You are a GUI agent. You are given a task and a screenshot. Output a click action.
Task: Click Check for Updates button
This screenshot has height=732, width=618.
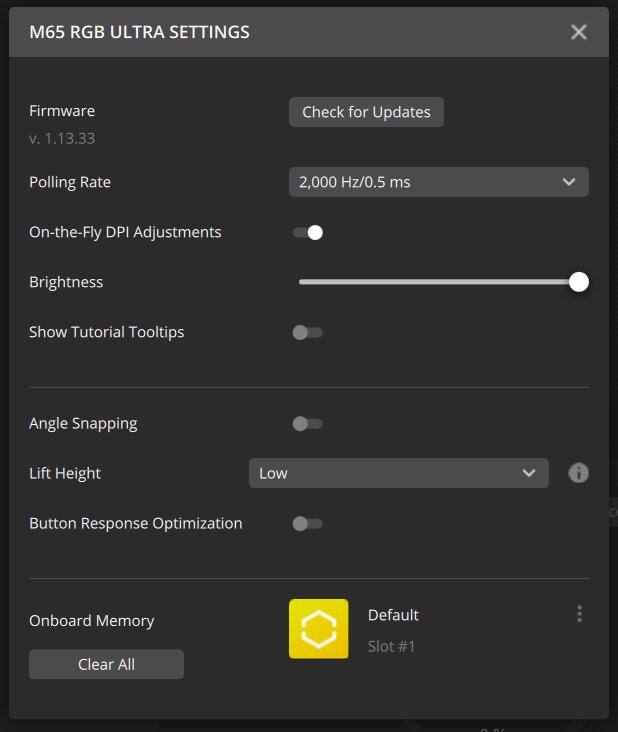(366, 112)
